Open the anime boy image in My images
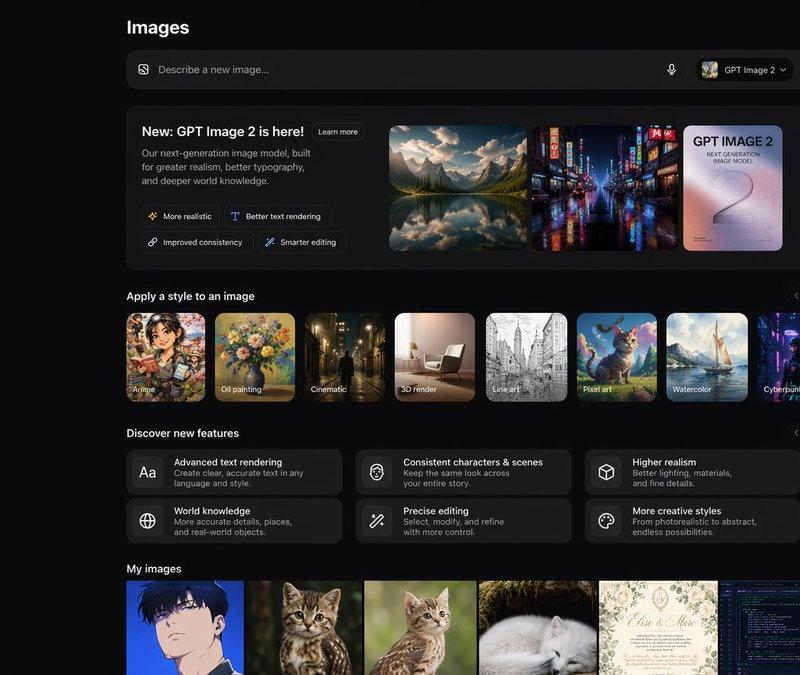800x675 pixels. pos(185,628)
